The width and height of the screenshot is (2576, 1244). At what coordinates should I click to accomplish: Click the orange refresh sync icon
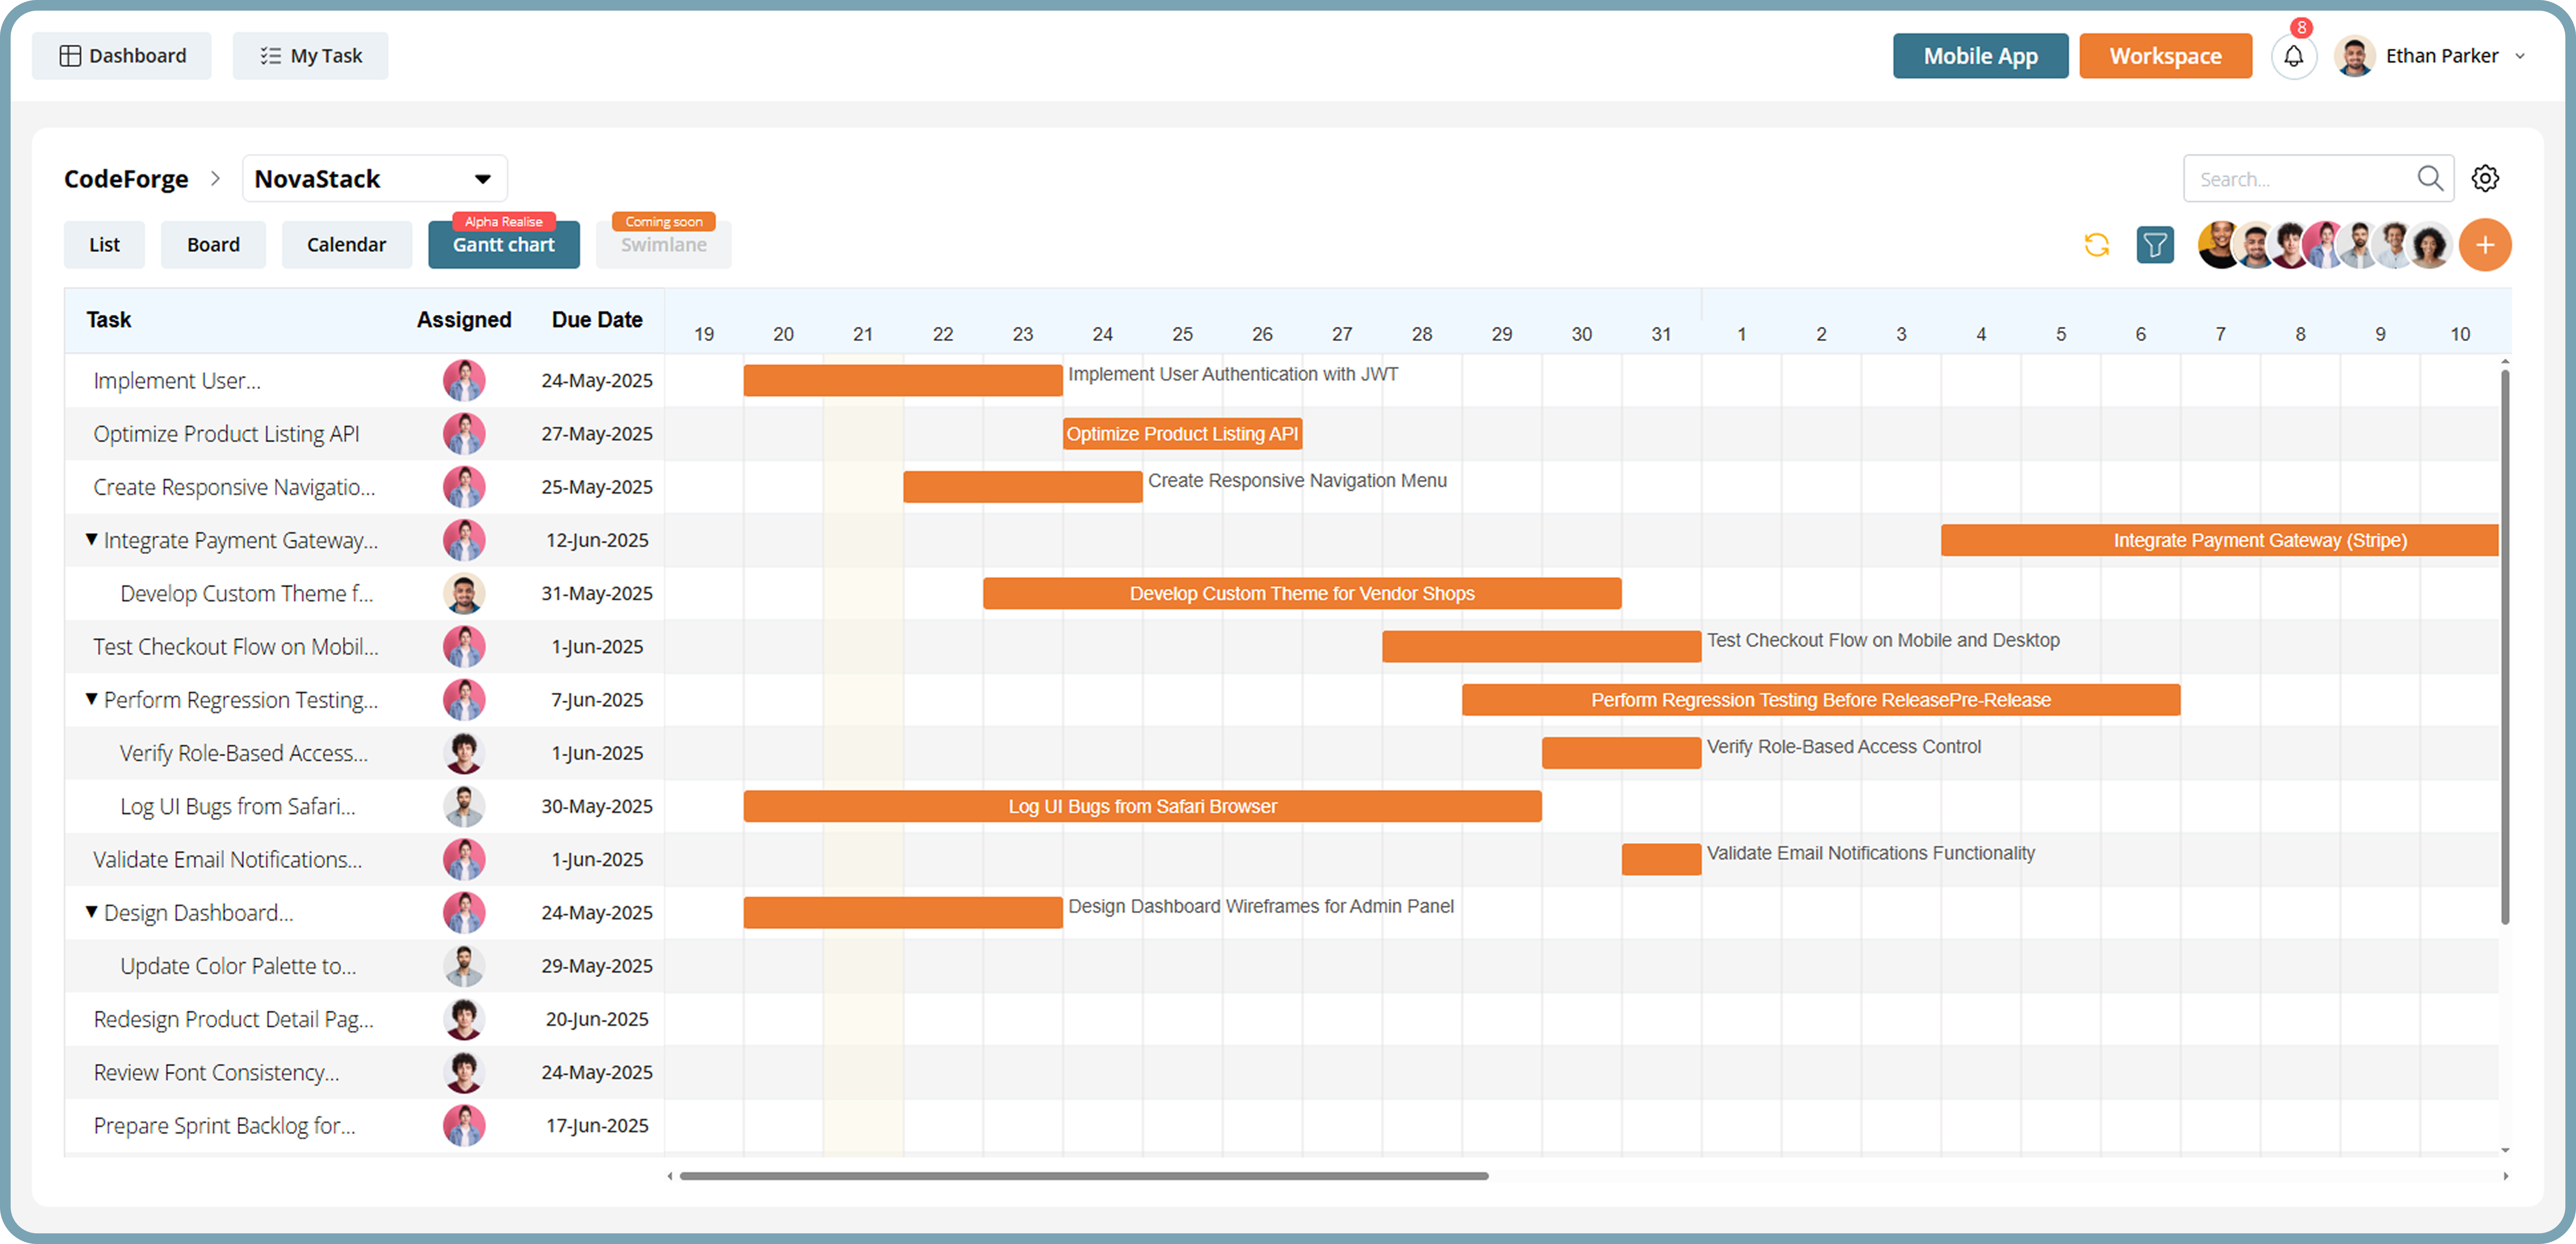click(x=2097, y=245)
